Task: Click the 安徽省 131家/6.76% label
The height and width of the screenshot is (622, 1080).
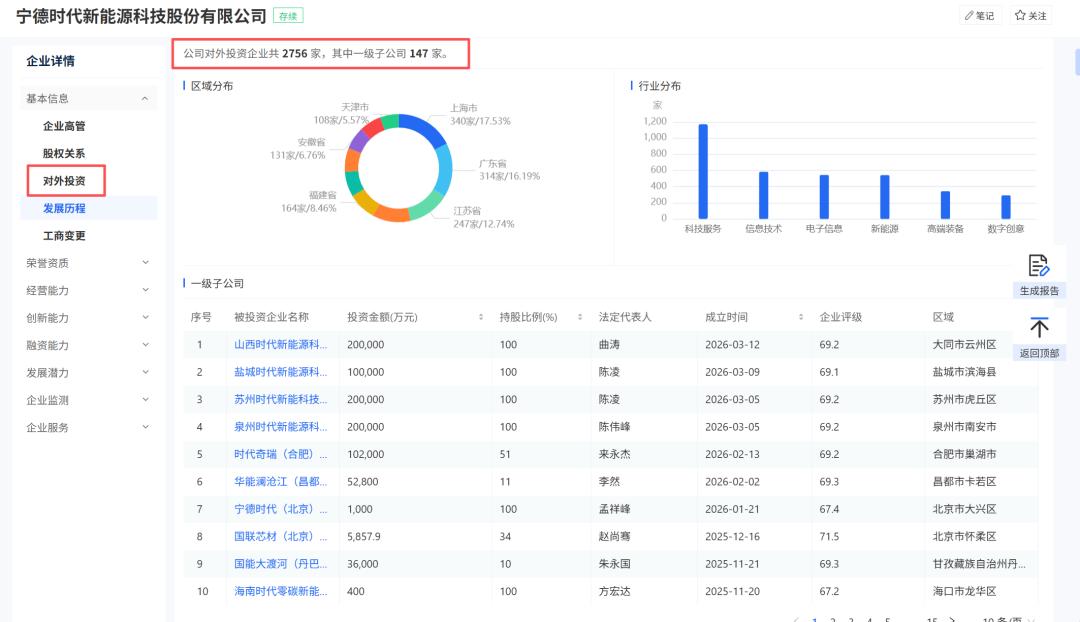Action: click(x=298, y=149)
